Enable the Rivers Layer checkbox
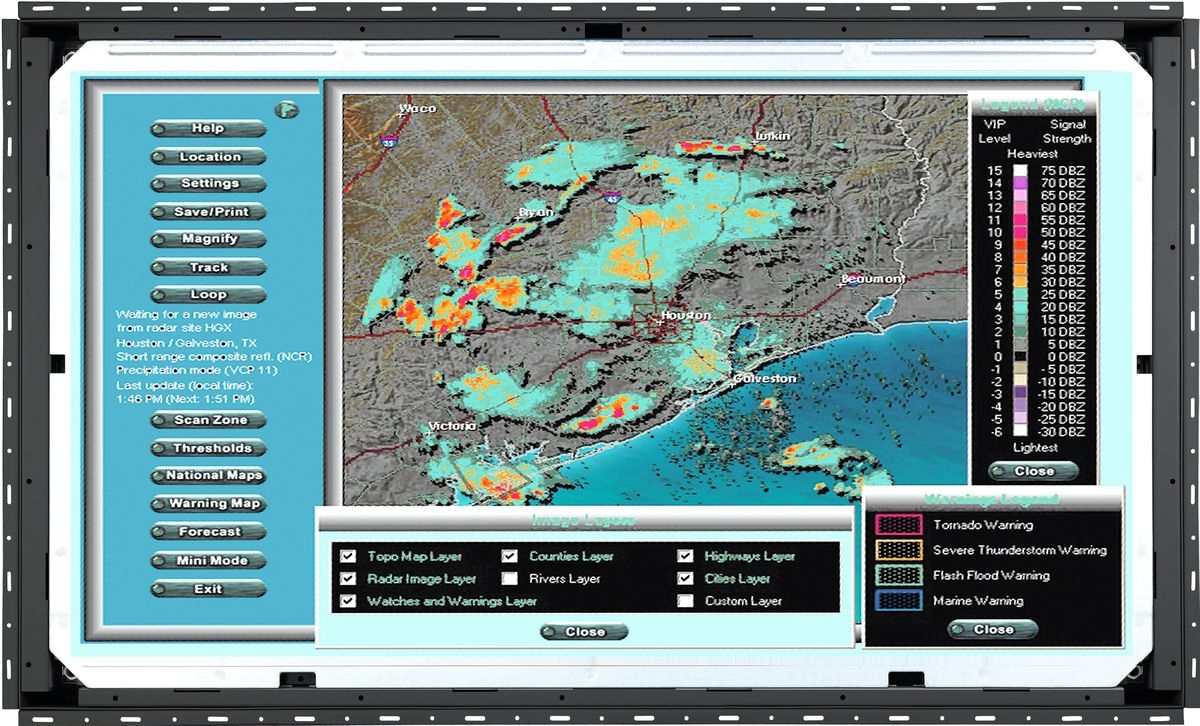Viewport: 1200px width, 726px height. click(x=510, y=579)
